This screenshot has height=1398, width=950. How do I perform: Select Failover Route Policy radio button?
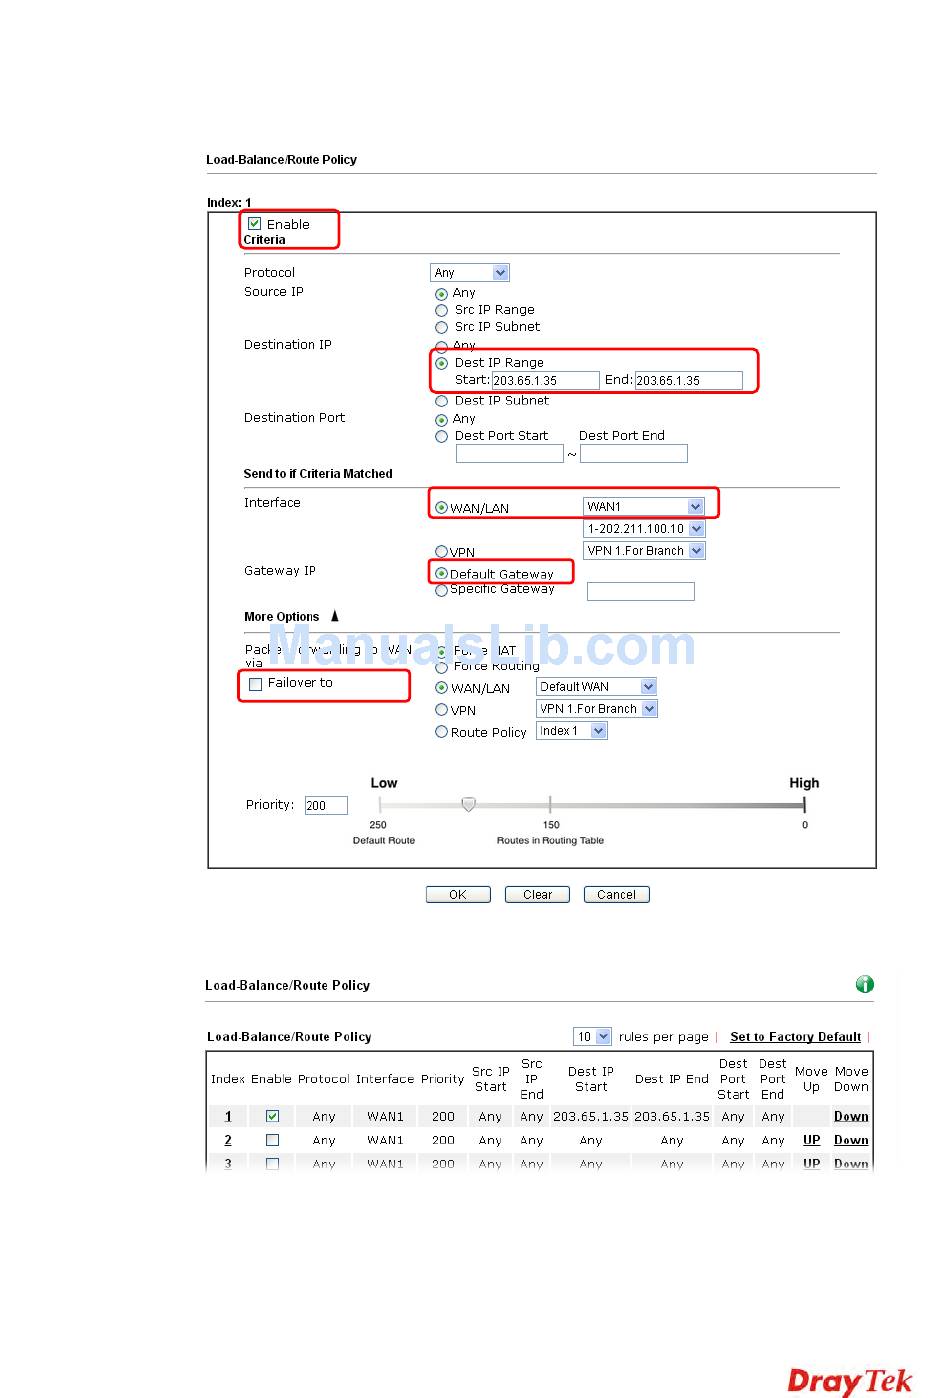pyautogui.click(x=441, y=732)
